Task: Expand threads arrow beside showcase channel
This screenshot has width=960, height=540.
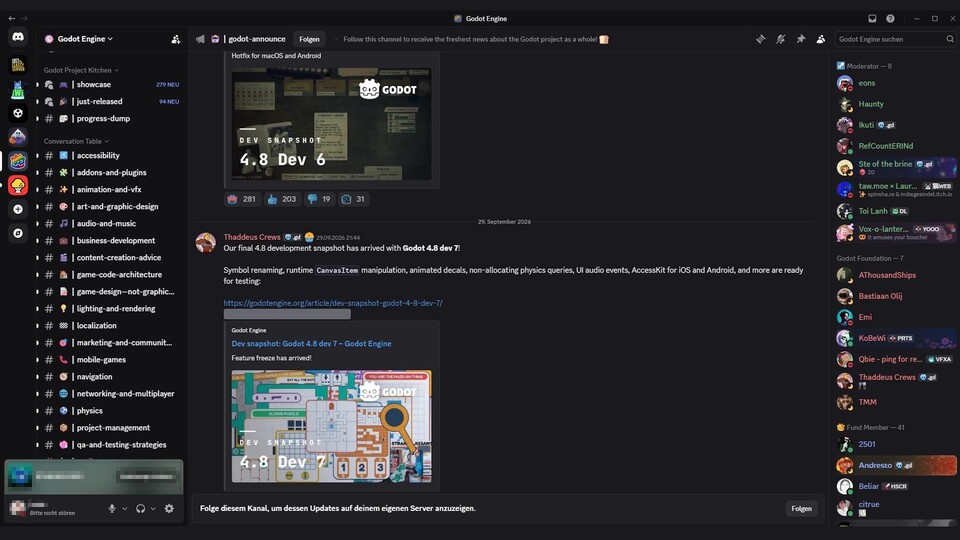Action: [x=37, y=84]
